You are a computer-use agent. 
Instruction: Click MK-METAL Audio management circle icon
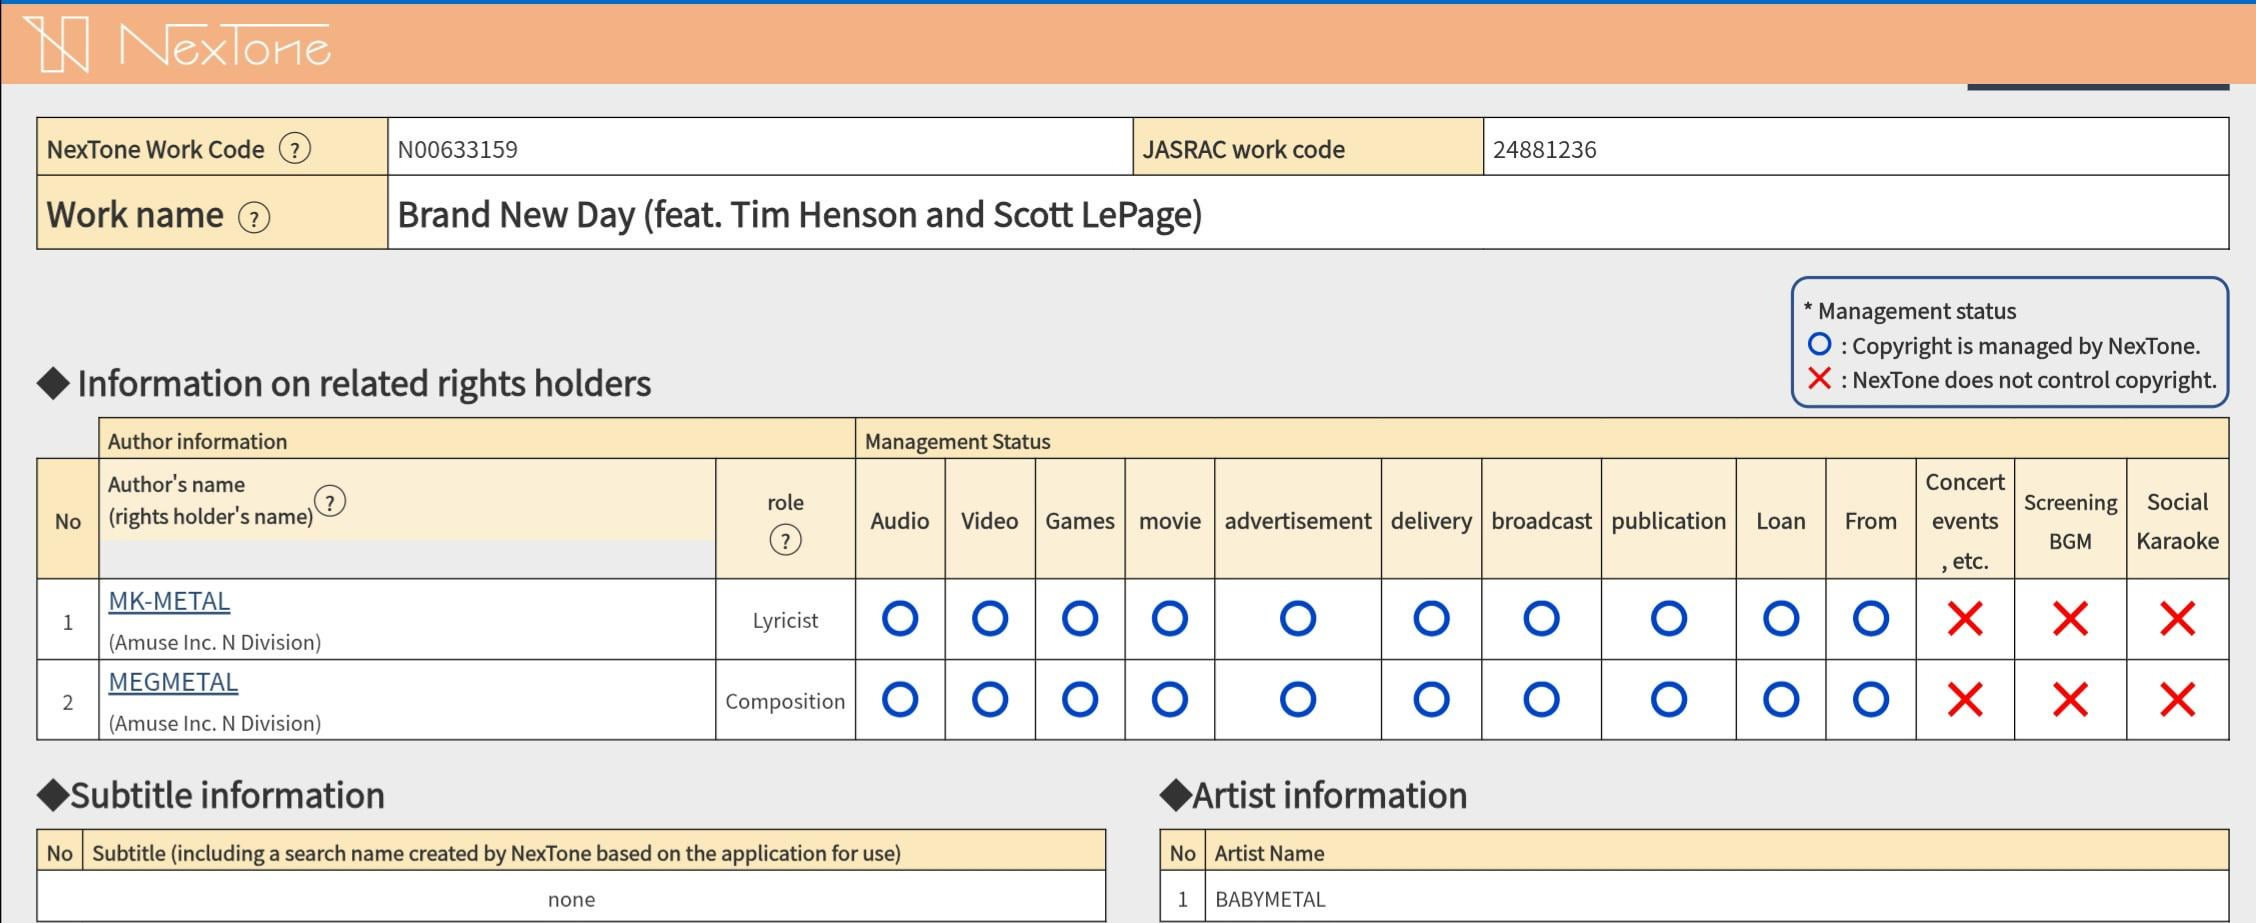coord(899,619)
